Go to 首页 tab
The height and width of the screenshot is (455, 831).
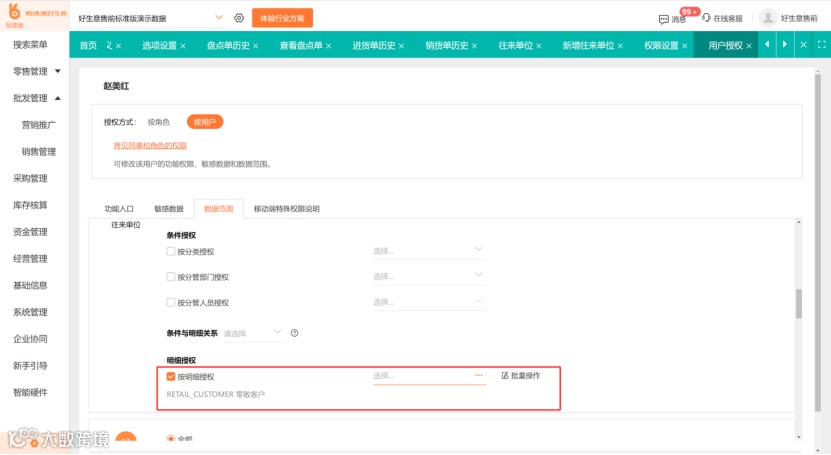(x=88, y=46)
